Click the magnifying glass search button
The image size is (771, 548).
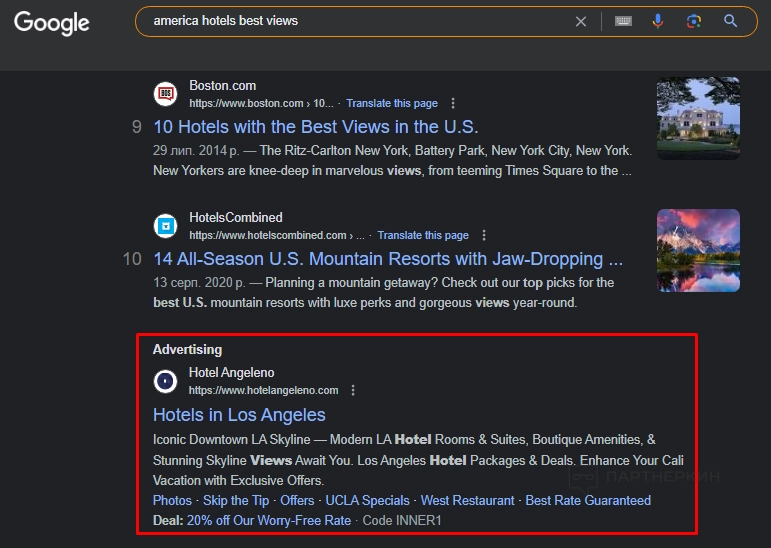[x=730, y=21]
